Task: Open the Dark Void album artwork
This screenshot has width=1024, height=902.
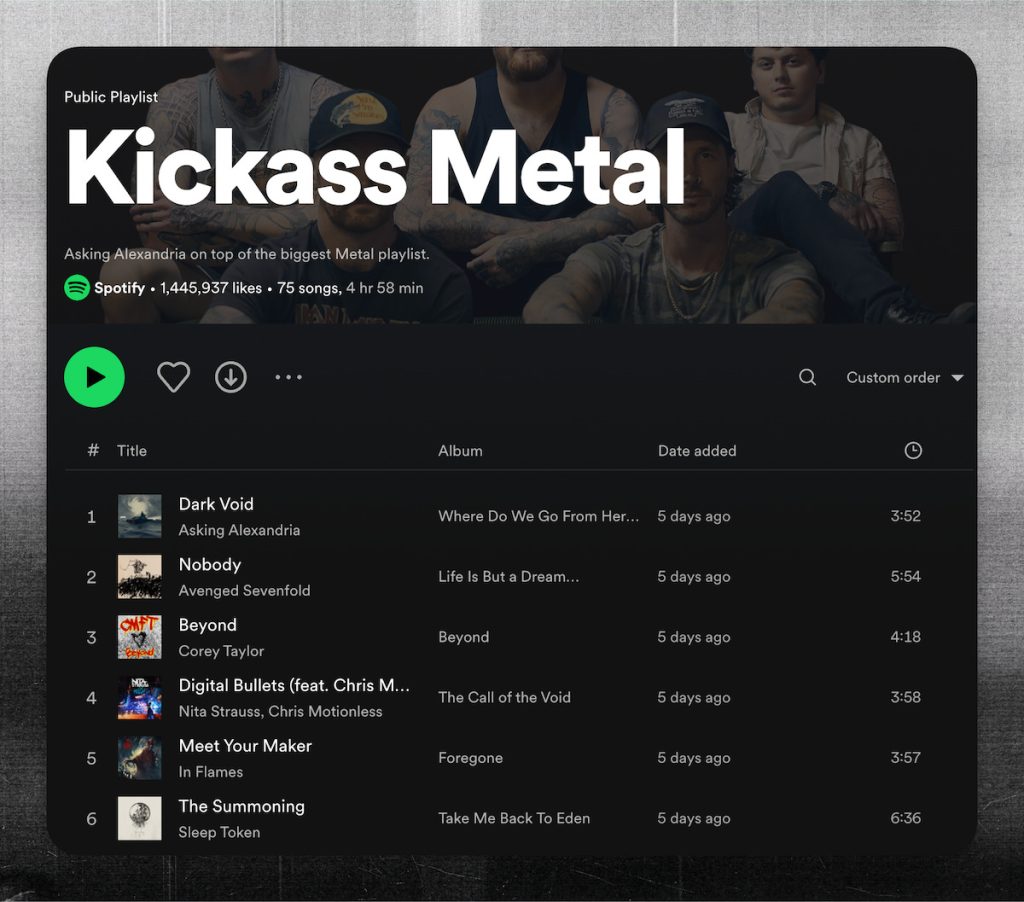Action: 139,517
